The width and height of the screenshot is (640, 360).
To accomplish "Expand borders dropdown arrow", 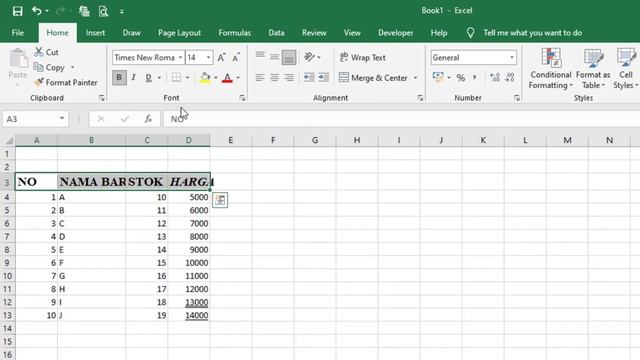I will pyautogui.click(x=187, y=78).
